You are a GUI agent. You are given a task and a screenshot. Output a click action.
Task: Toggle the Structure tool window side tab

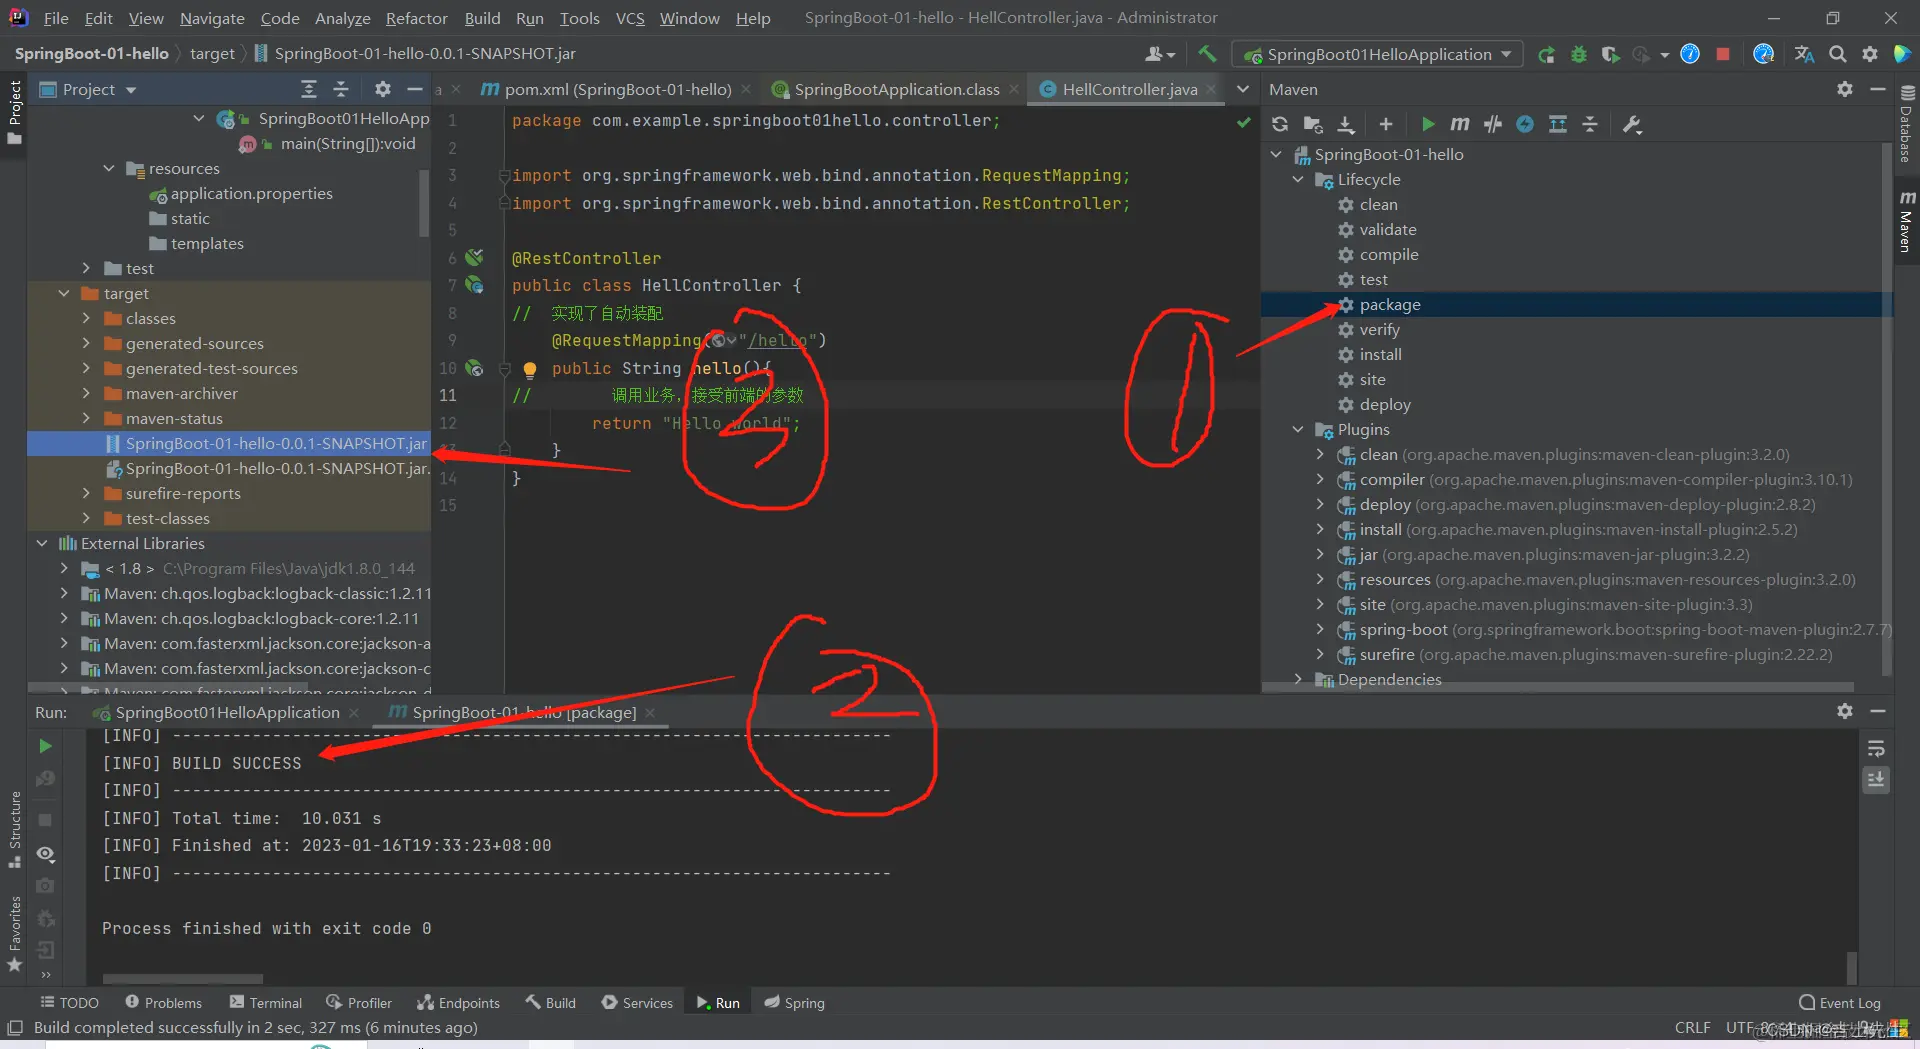[14, 830]
